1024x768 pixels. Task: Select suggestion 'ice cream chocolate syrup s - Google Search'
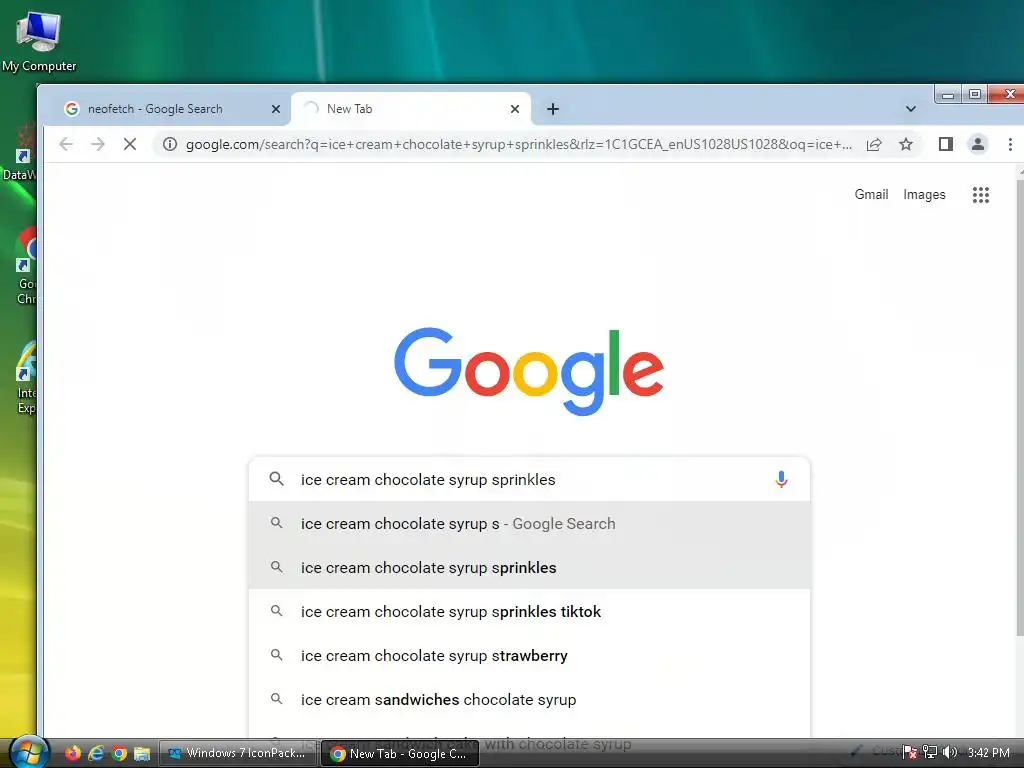tap(529, 524)
